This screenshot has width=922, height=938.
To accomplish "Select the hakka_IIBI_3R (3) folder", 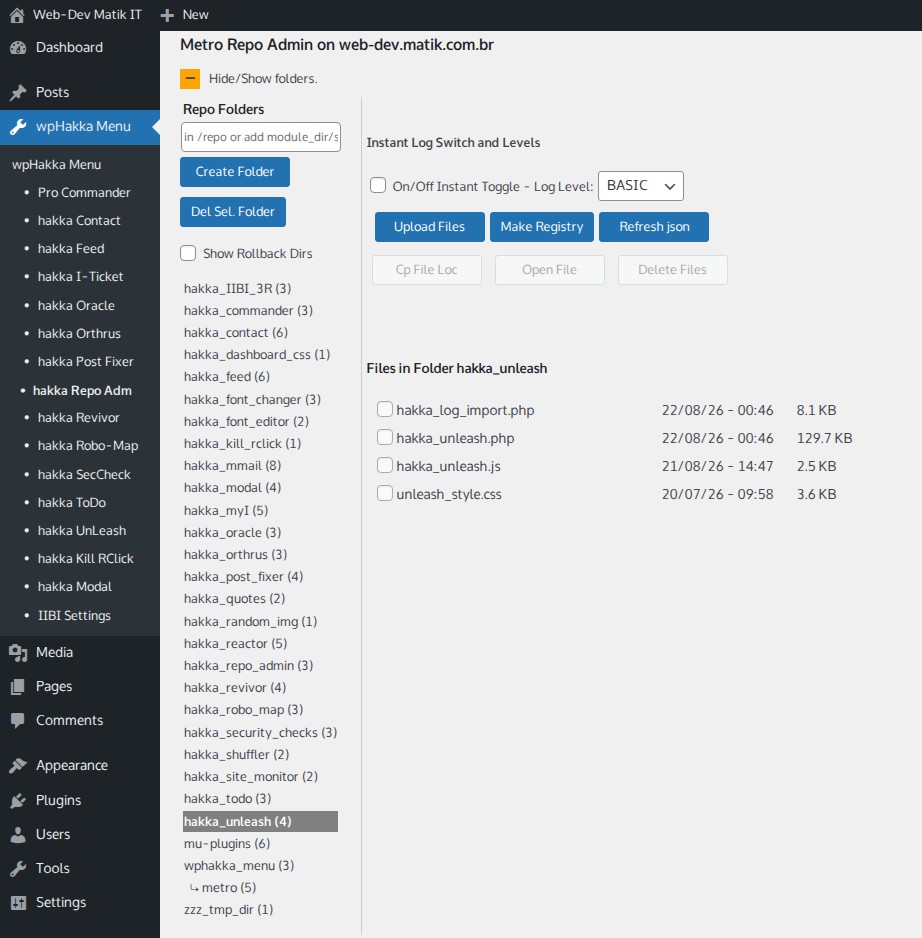I will [238, 289].
